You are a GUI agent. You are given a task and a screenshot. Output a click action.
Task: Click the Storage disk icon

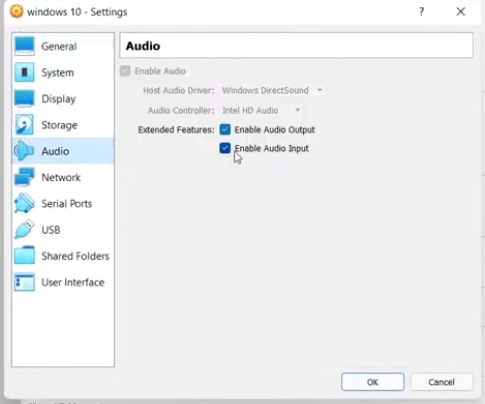point(24,125)
